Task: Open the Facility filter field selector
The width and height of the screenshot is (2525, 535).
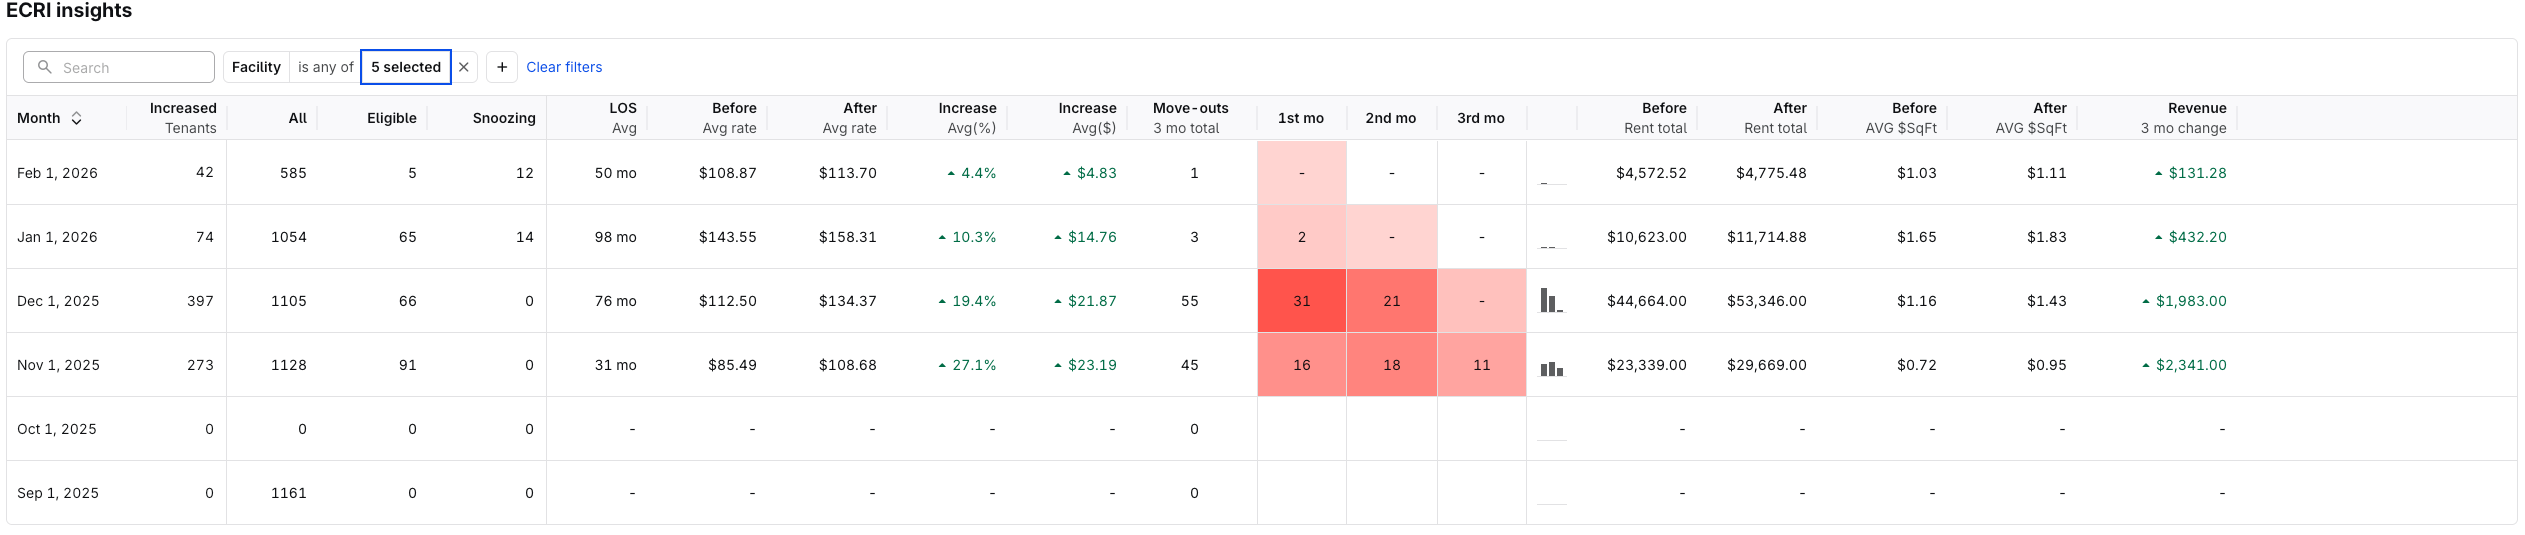Action: click(x=256, y=67)
